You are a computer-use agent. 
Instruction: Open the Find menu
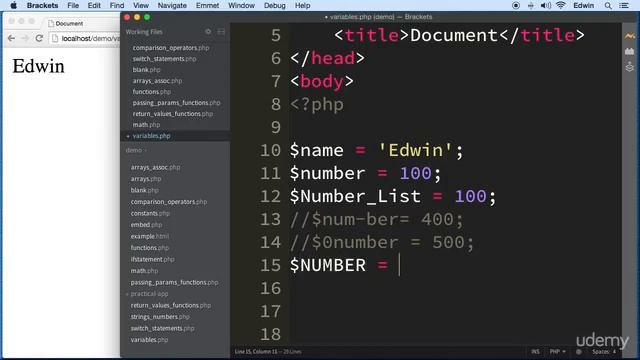[x=117, y=5]
